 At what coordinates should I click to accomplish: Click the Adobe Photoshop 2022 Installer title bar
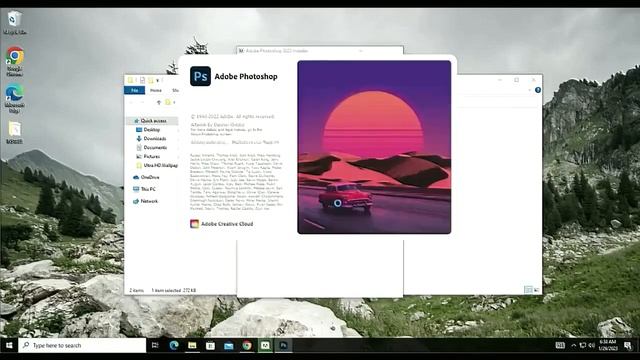point(320,51)
